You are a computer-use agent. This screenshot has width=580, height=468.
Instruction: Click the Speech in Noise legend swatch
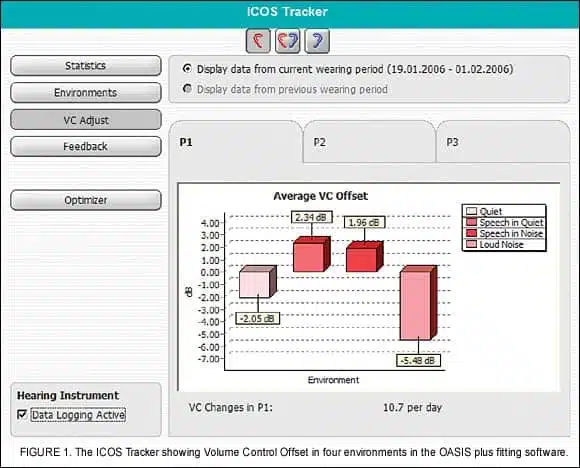tap(471, 233)
